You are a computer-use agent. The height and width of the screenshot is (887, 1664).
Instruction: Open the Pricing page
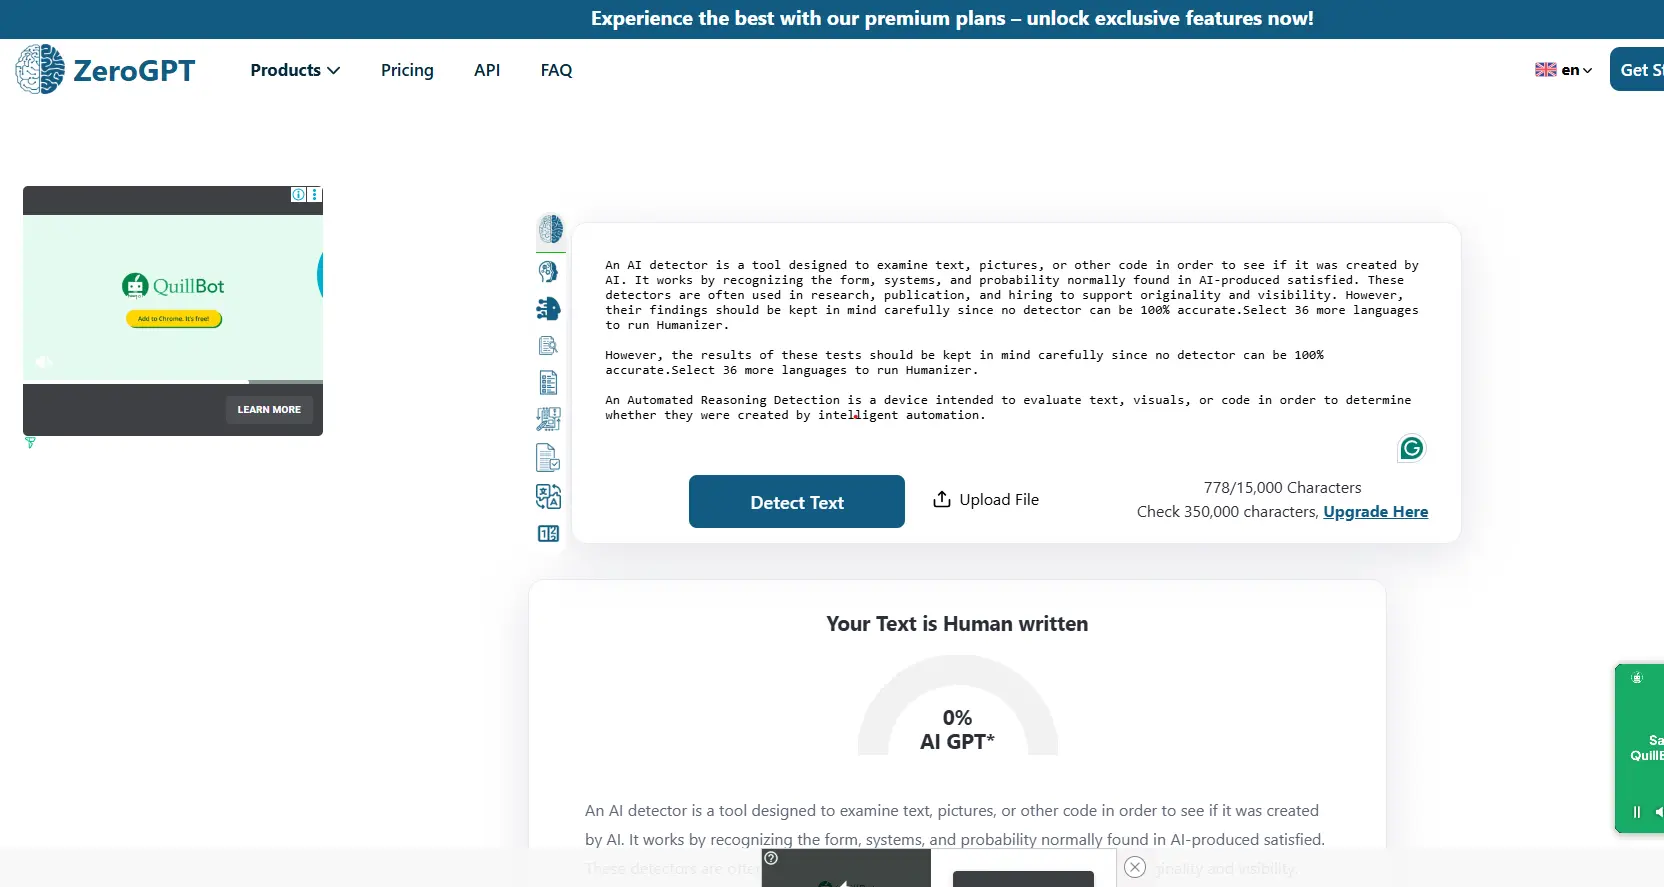[x=407, y=70]
